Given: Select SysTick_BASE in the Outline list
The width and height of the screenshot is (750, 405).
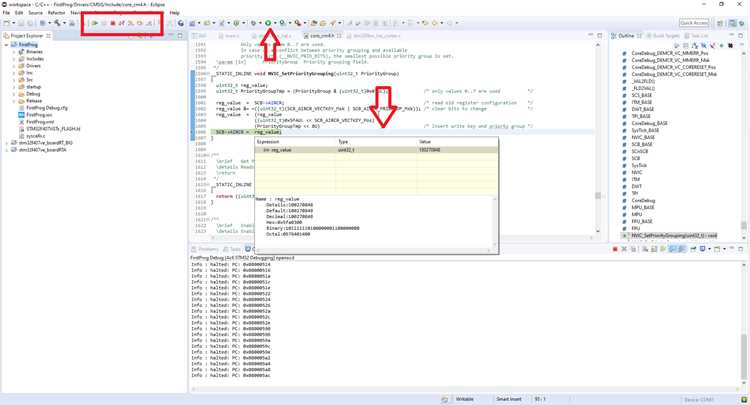Looking at the screenshot, I should click(645, 130).
